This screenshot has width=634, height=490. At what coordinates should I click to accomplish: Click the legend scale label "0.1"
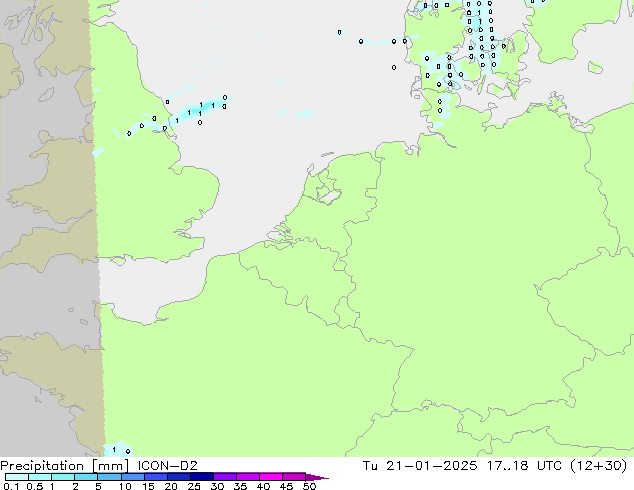pyautogui.click(x=11, y=486)
